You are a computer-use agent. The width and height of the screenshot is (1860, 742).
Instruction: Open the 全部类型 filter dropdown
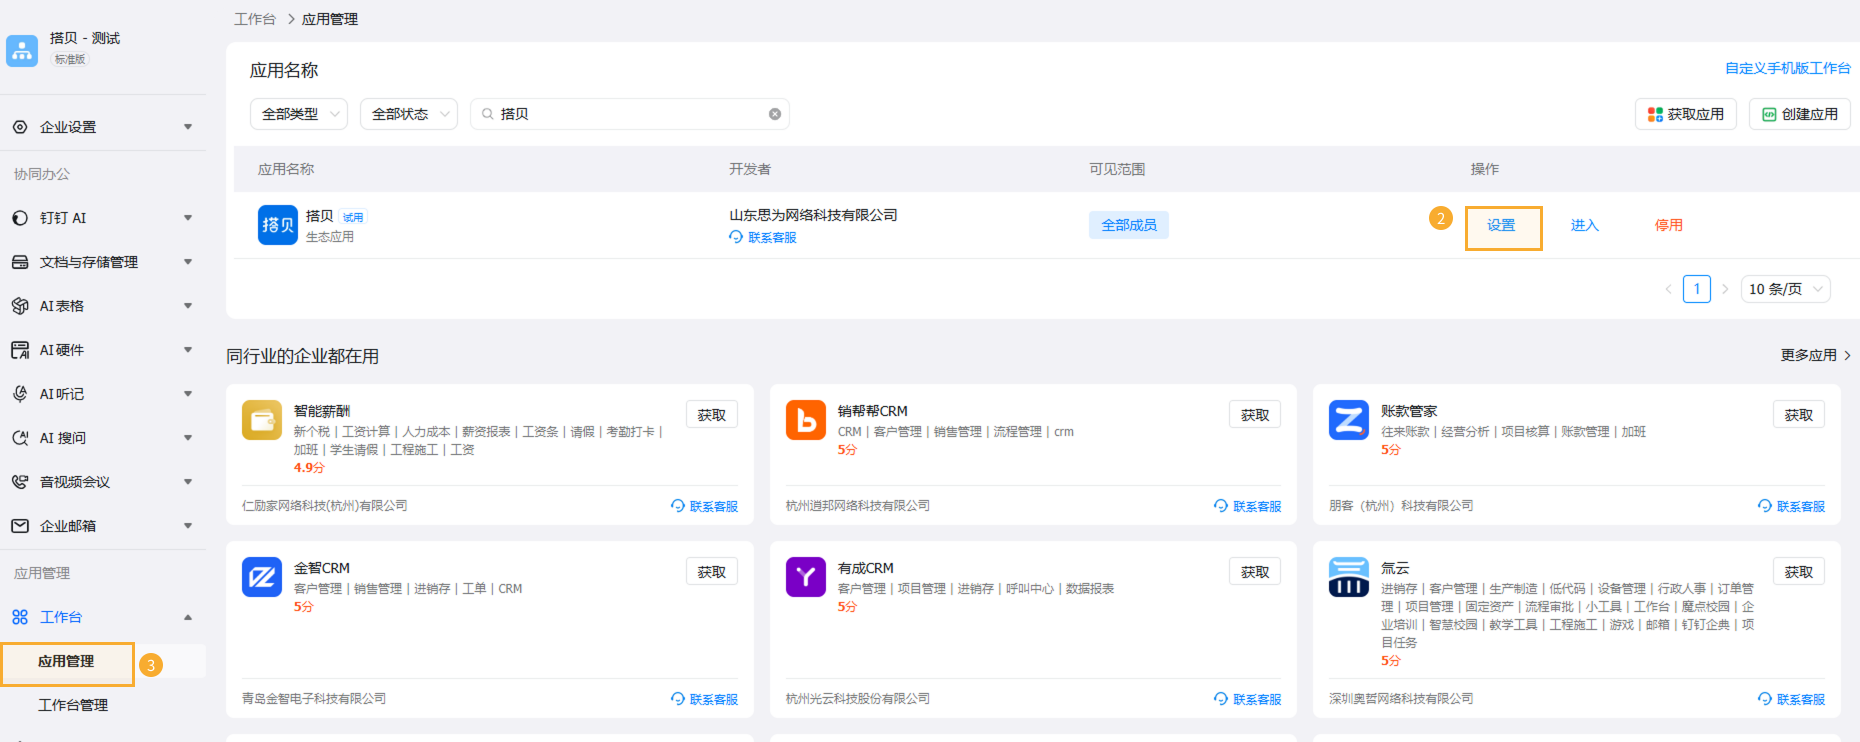click(299, 114)
